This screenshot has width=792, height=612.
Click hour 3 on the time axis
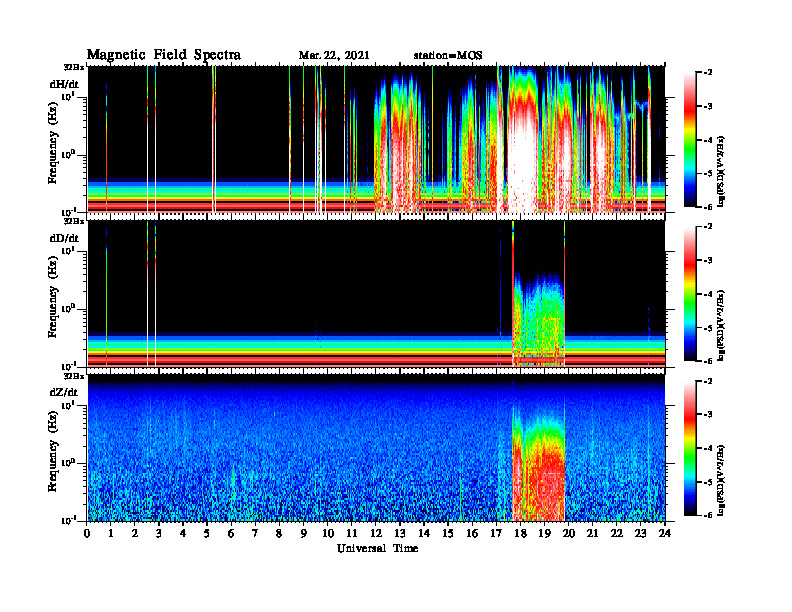pos(159,533)
